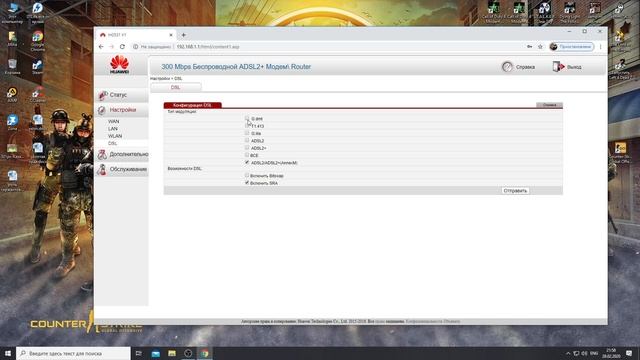This screenshot has height=360, width=640.
Task: Click the Конфигурация DSL panel header
Action: click(192, 105)
